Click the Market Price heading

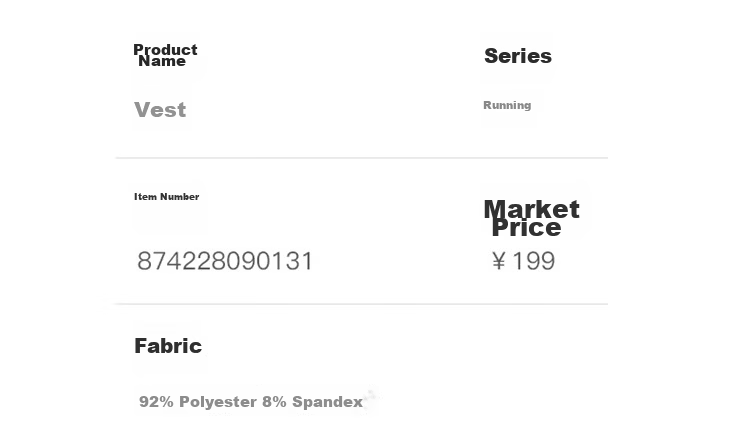pos(531,218)
